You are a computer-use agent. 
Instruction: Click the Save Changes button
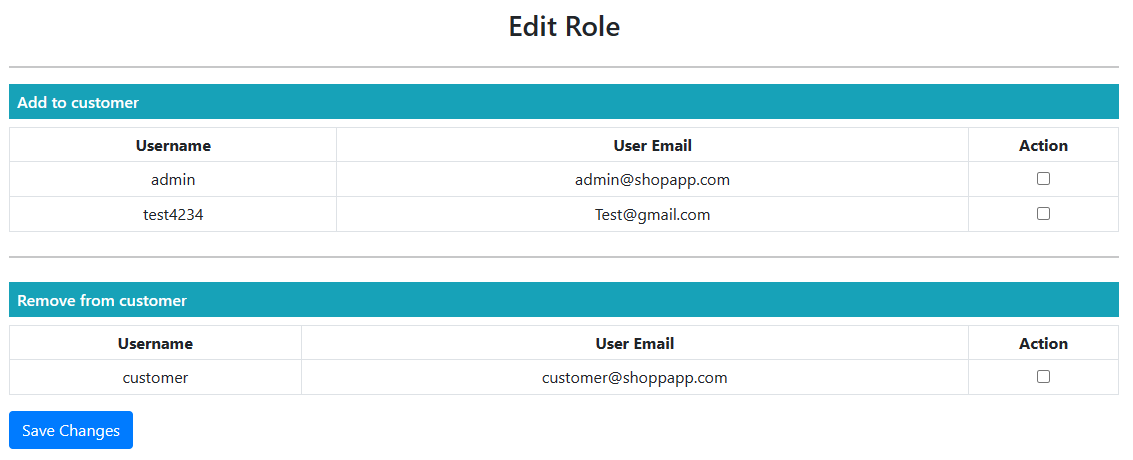[x=71, y=430]
